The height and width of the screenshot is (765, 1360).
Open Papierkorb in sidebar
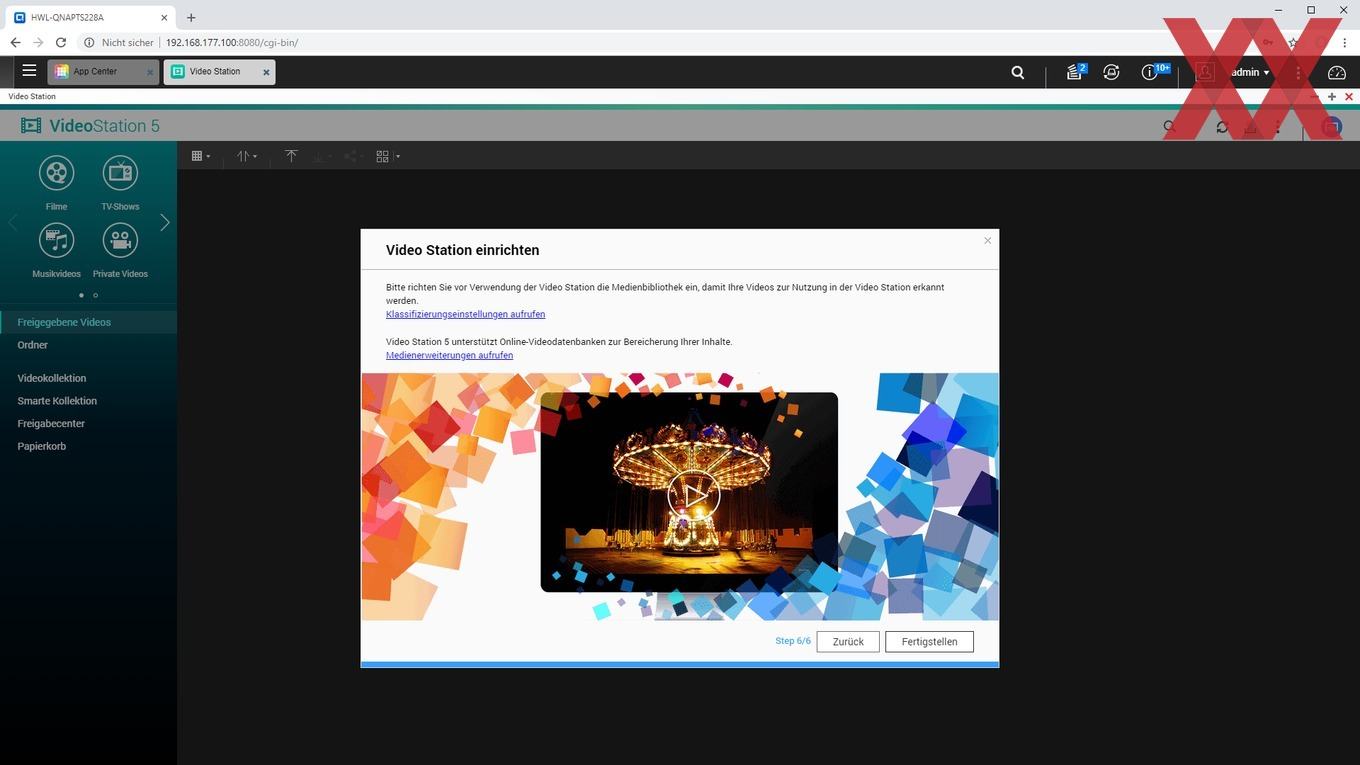88,446
